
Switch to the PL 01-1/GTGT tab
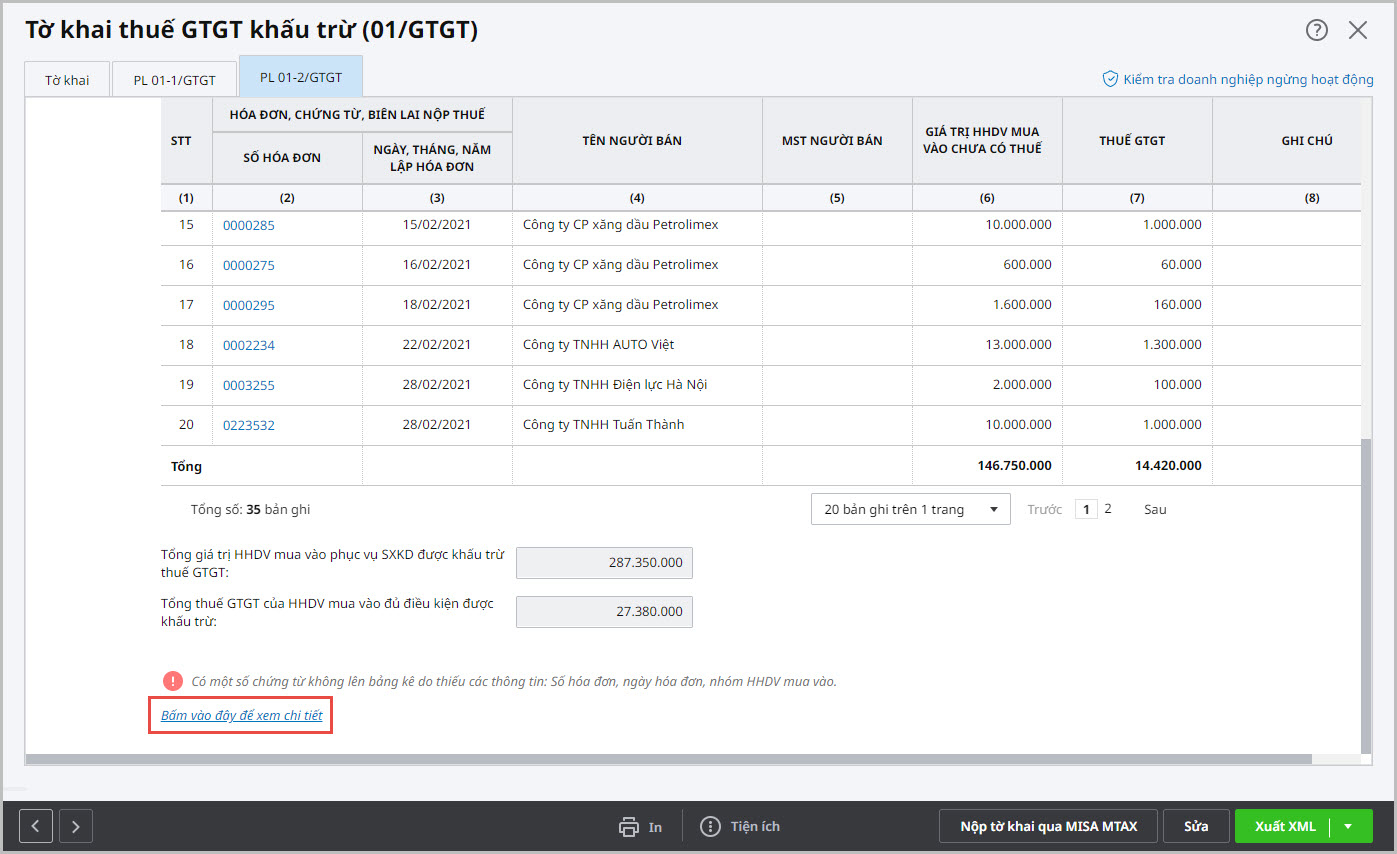click(174, 80)
